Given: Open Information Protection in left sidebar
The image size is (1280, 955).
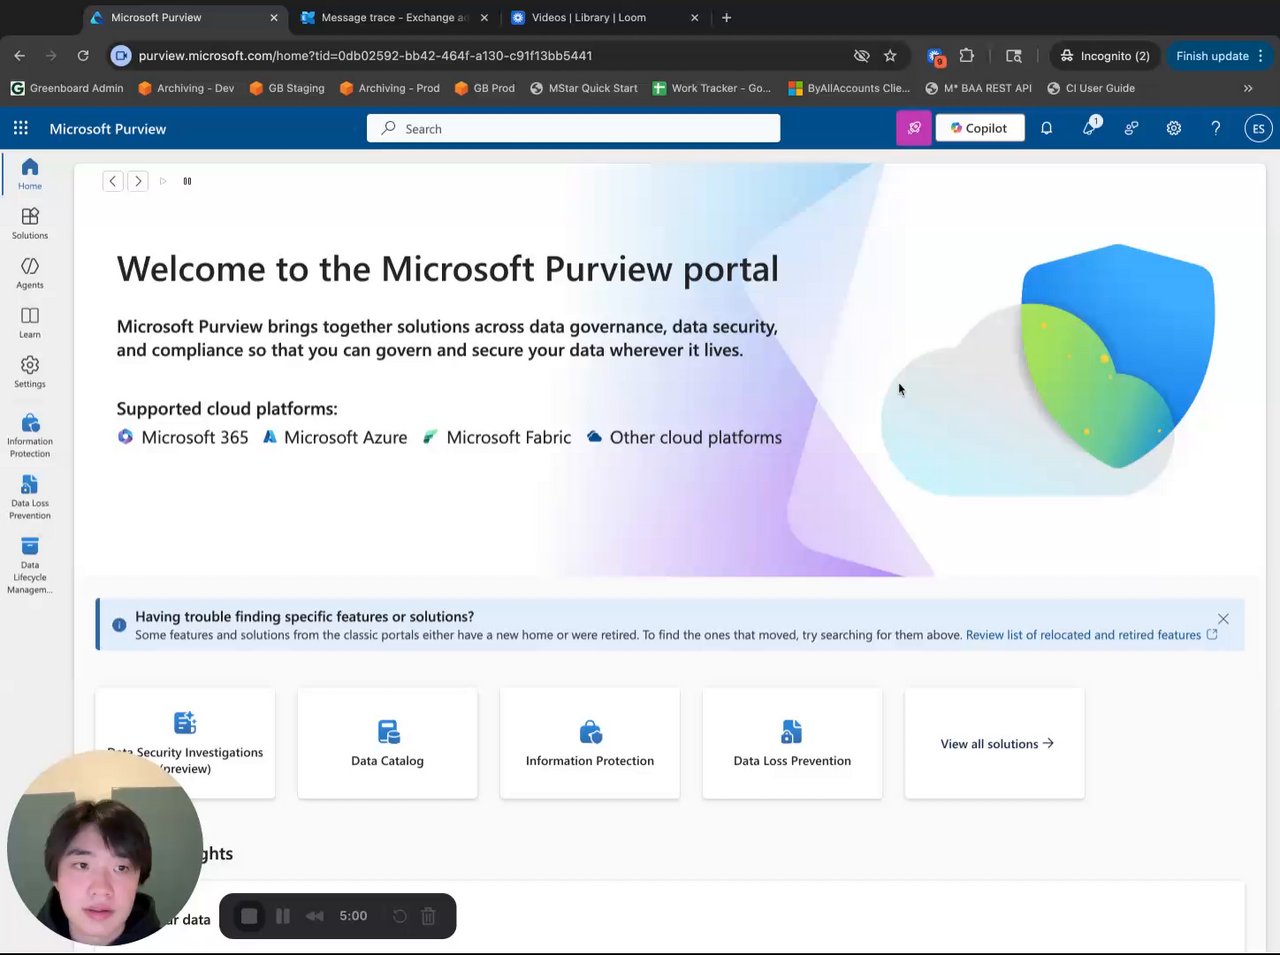Looking at the screenshot, I should coord(30,436).
